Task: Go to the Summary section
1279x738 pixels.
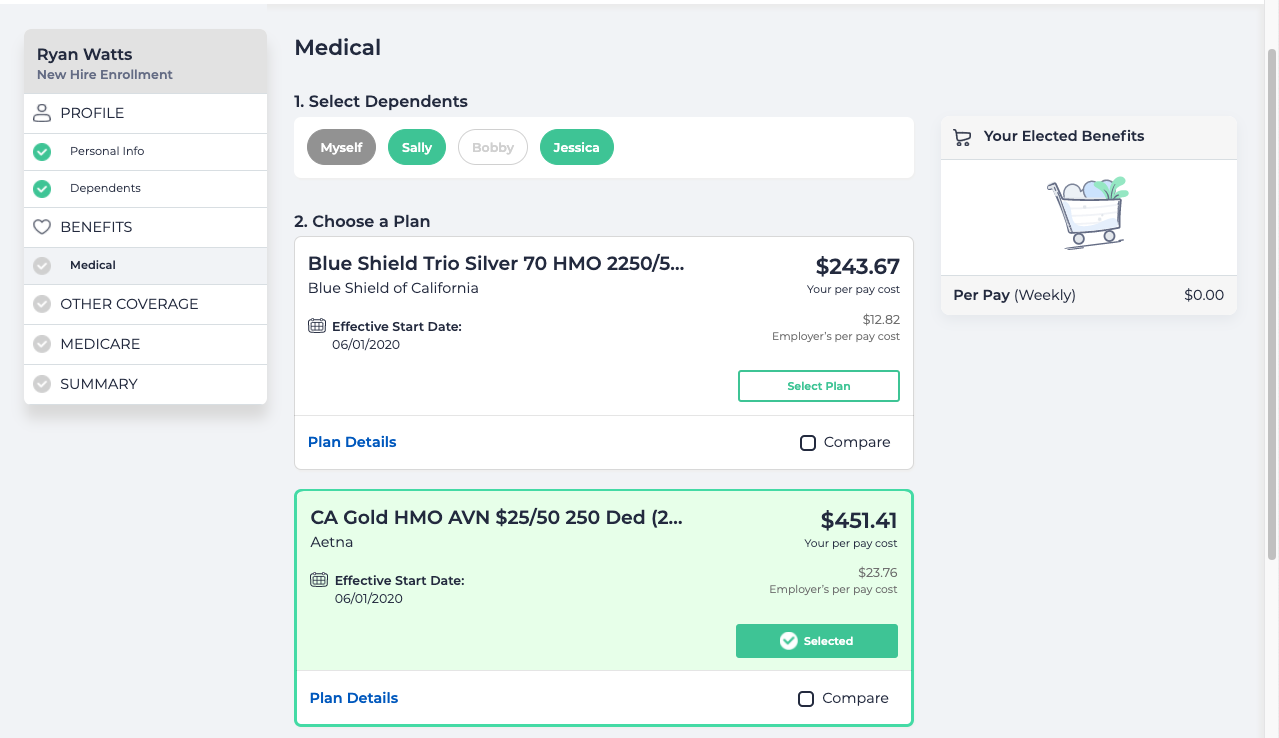Action: pos(99,384)
